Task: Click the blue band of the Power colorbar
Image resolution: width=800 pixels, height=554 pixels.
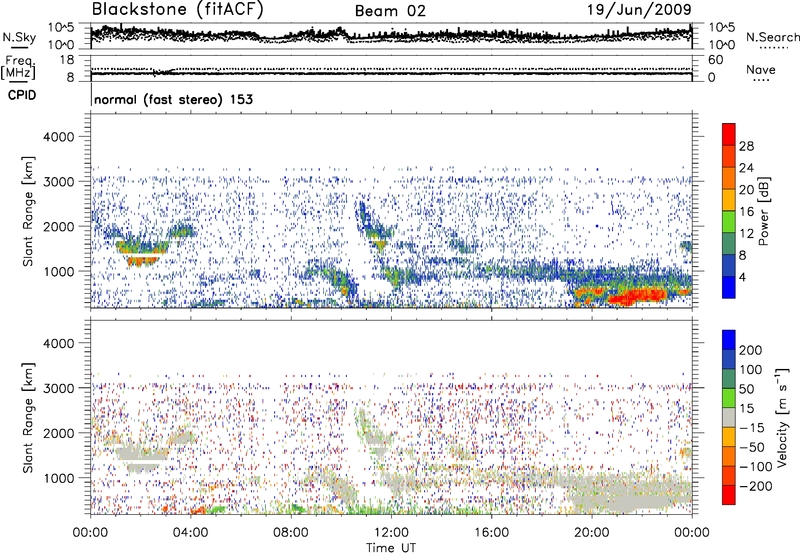Action: 729,288
